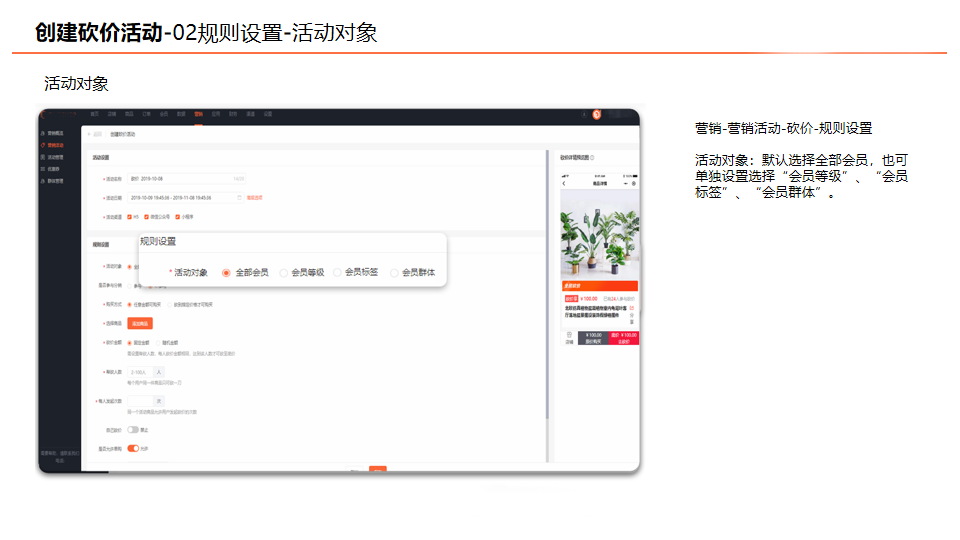Toggle the 微信公众号 channel checkbox
The width and height of the screenshot is (960, 540).
point(146,217)
